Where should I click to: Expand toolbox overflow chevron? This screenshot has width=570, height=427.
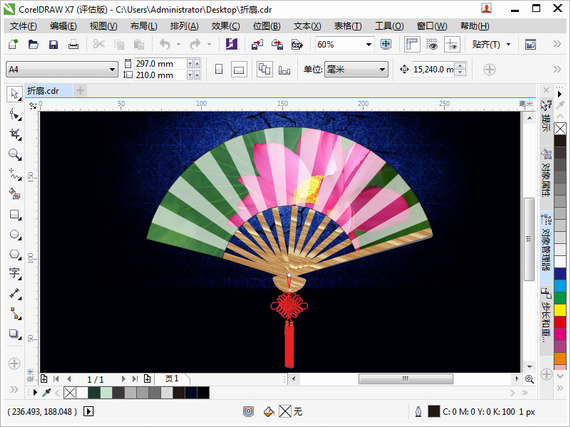tap(14, 389)
